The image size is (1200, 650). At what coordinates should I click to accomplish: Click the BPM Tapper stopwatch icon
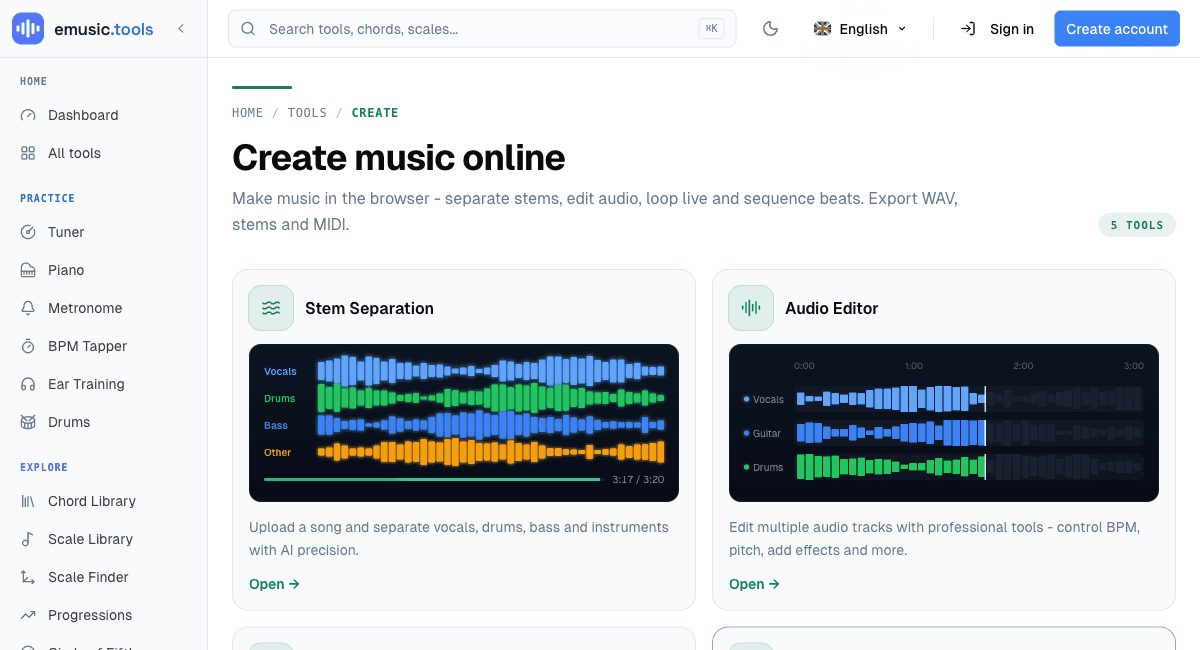tap(28, 346)
